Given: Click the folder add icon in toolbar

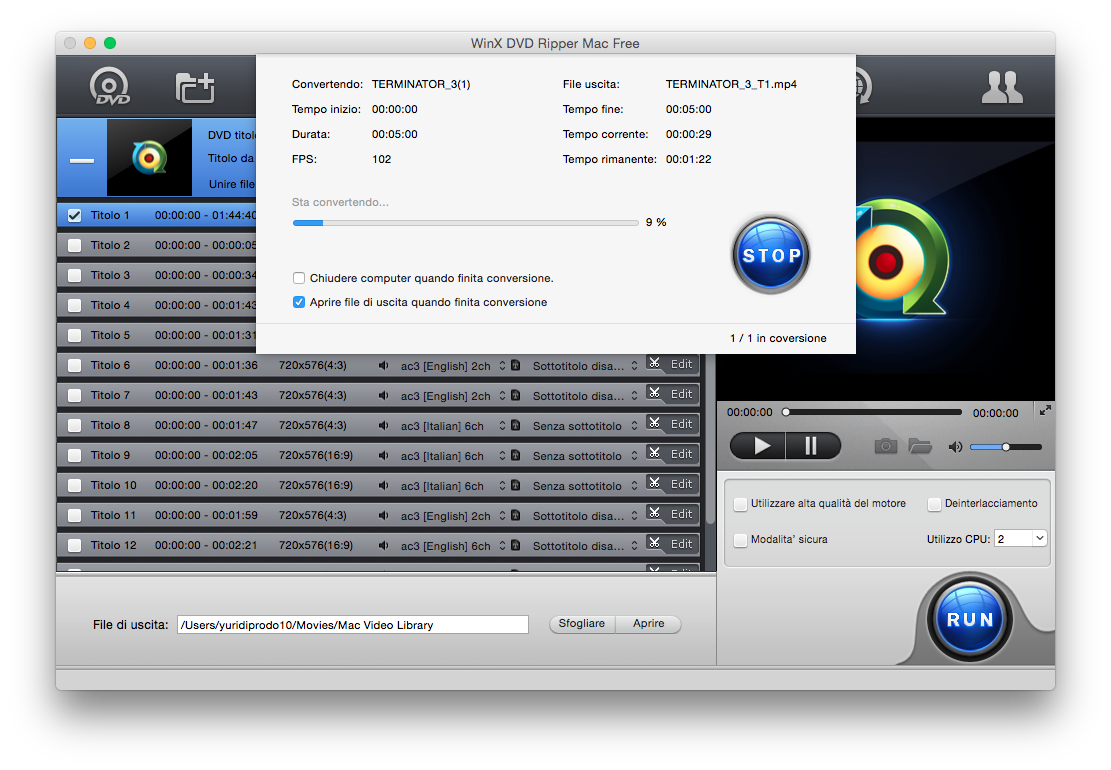Looking at the screenshot, I should tap(195, 87).
